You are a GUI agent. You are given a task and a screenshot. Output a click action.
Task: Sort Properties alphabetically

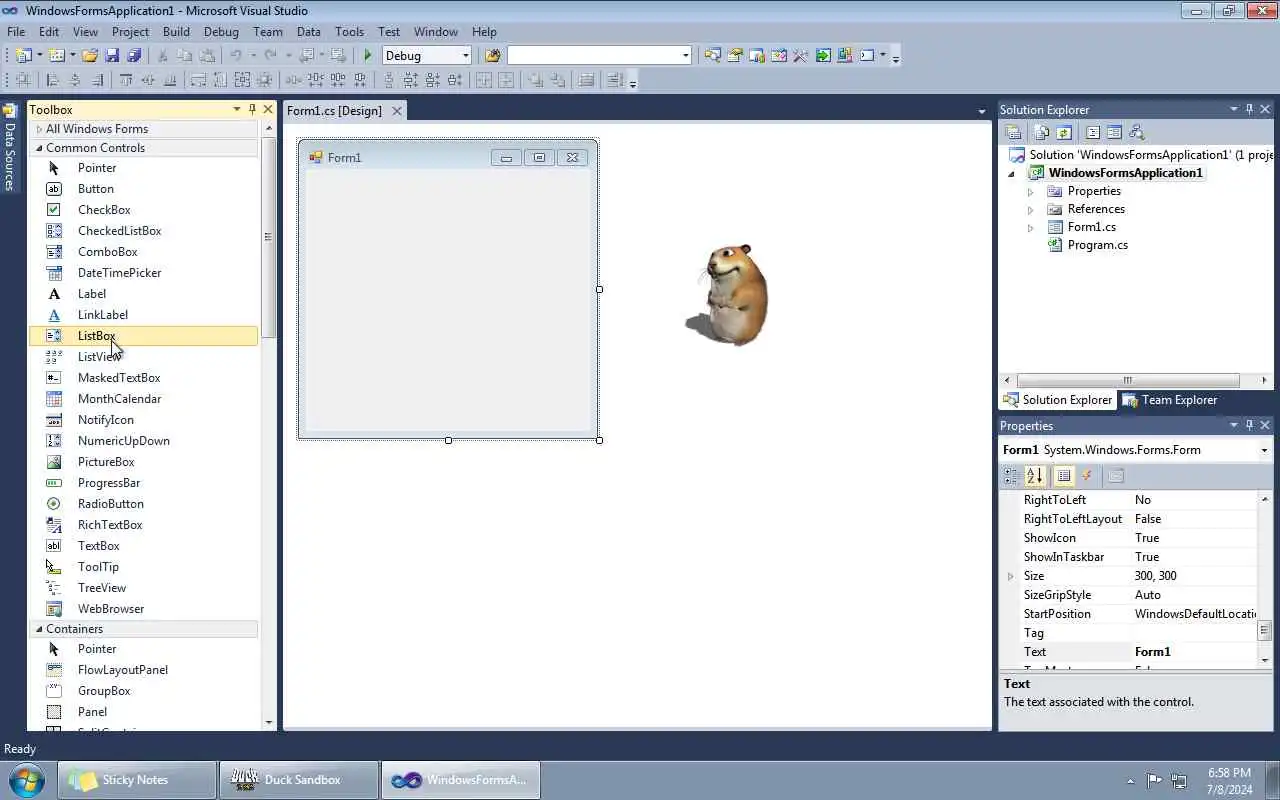tap(1034, 476)
